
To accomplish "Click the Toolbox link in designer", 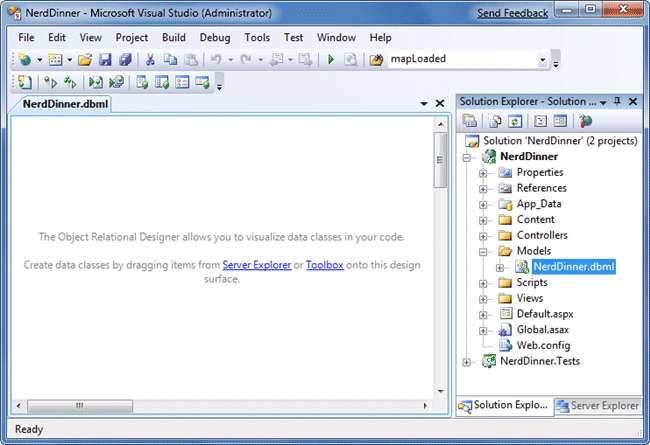I will 325,265.
